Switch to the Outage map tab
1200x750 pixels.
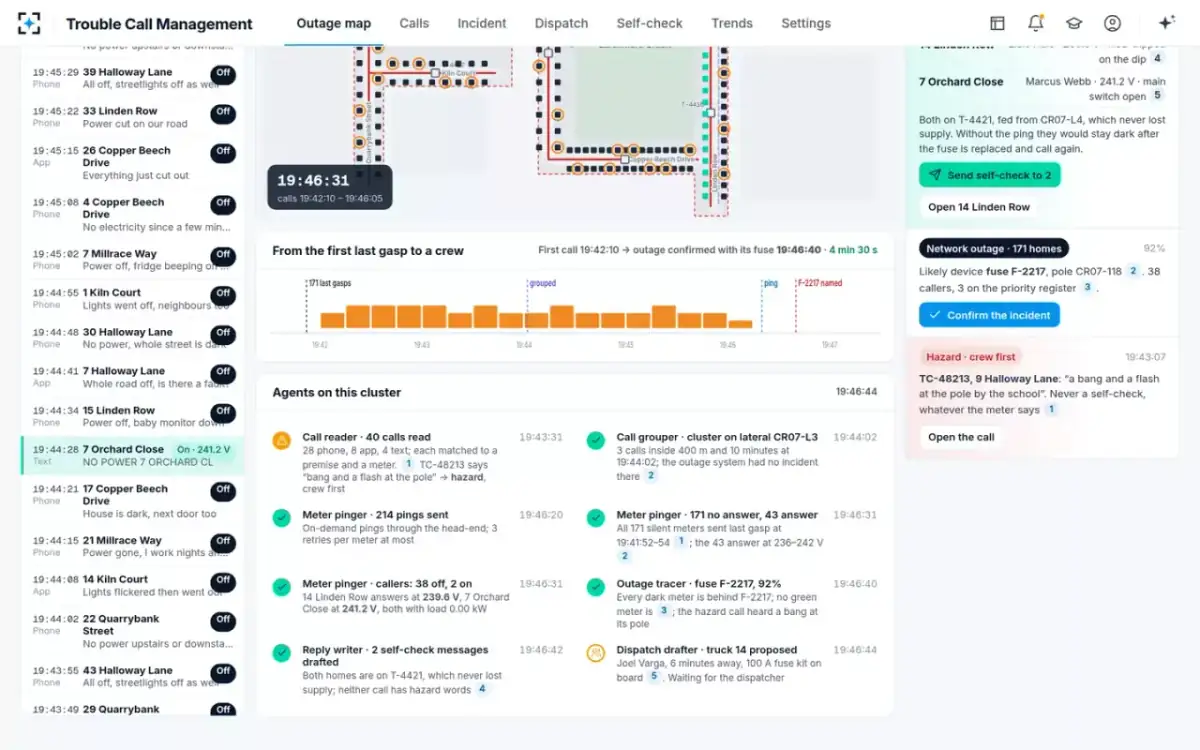(x=334, y=23)
